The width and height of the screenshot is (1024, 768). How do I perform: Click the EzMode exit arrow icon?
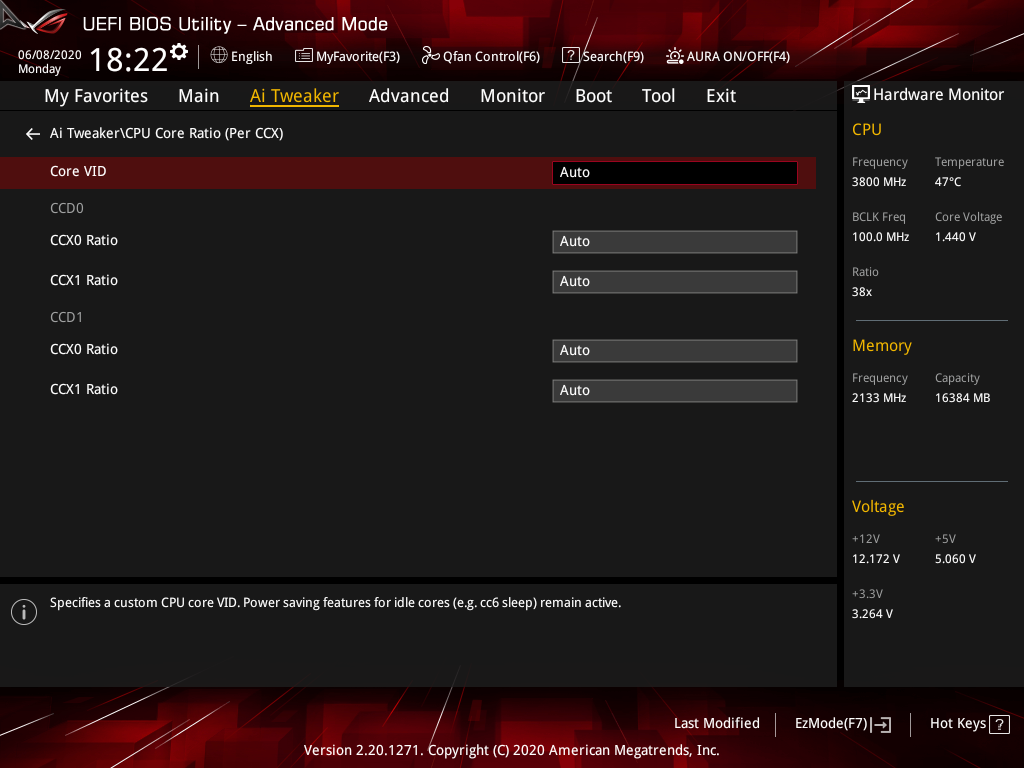click(x=881, y=724)
